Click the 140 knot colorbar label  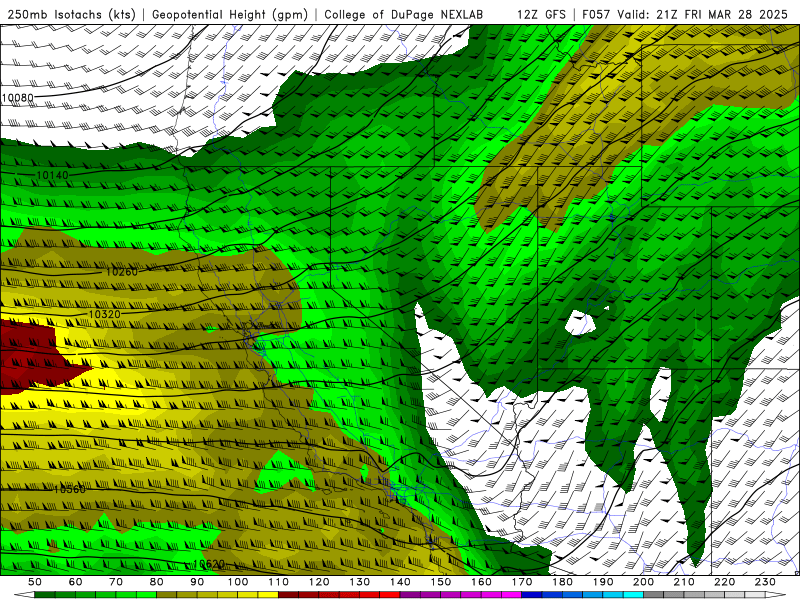[400, 582]
